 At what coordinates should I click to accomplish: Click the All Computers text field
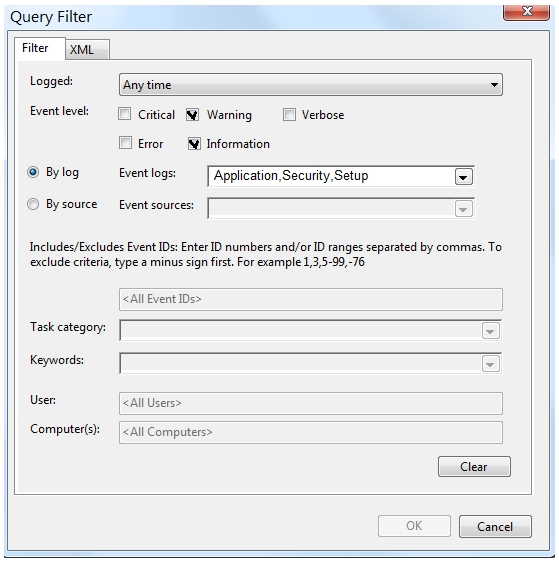311,432
